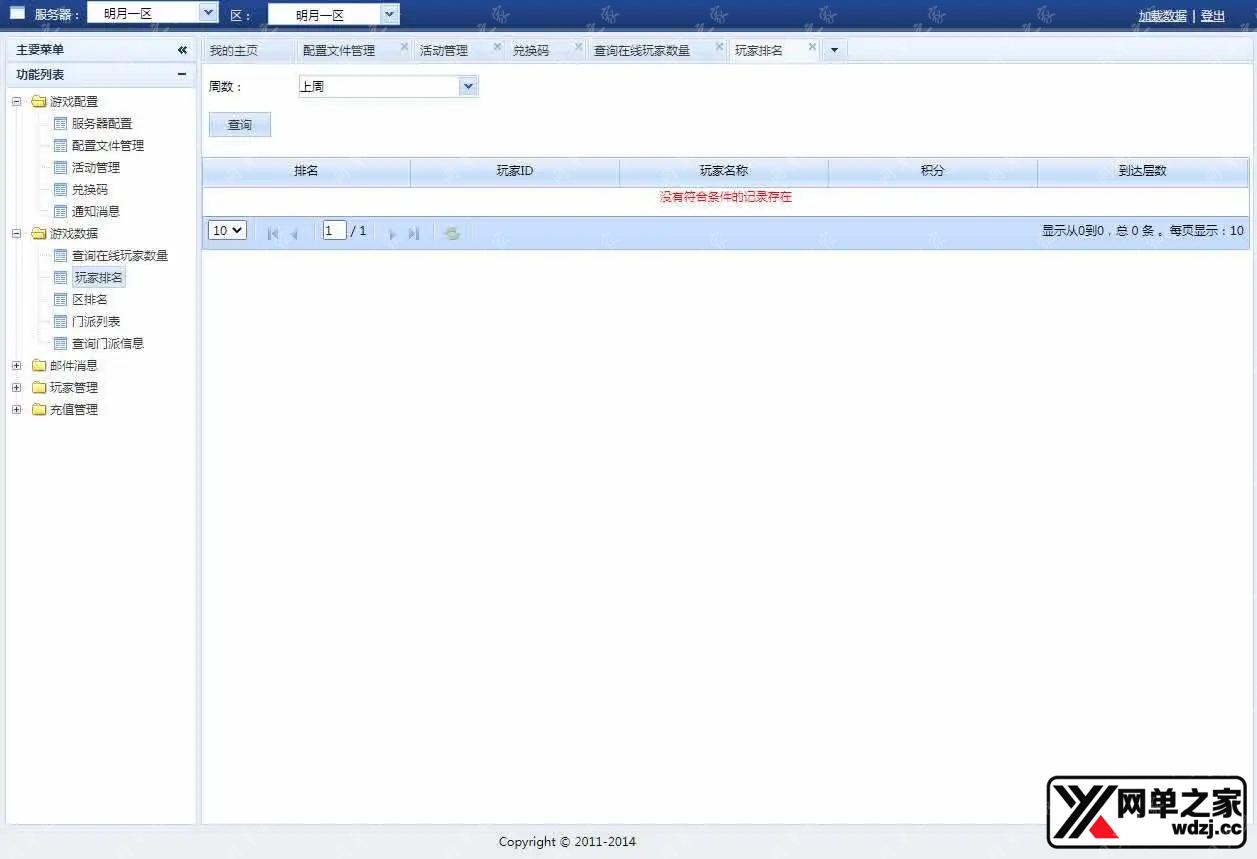Close the 配置文件管理 tab
This screenshot has height=859, width=1257.
404,47
